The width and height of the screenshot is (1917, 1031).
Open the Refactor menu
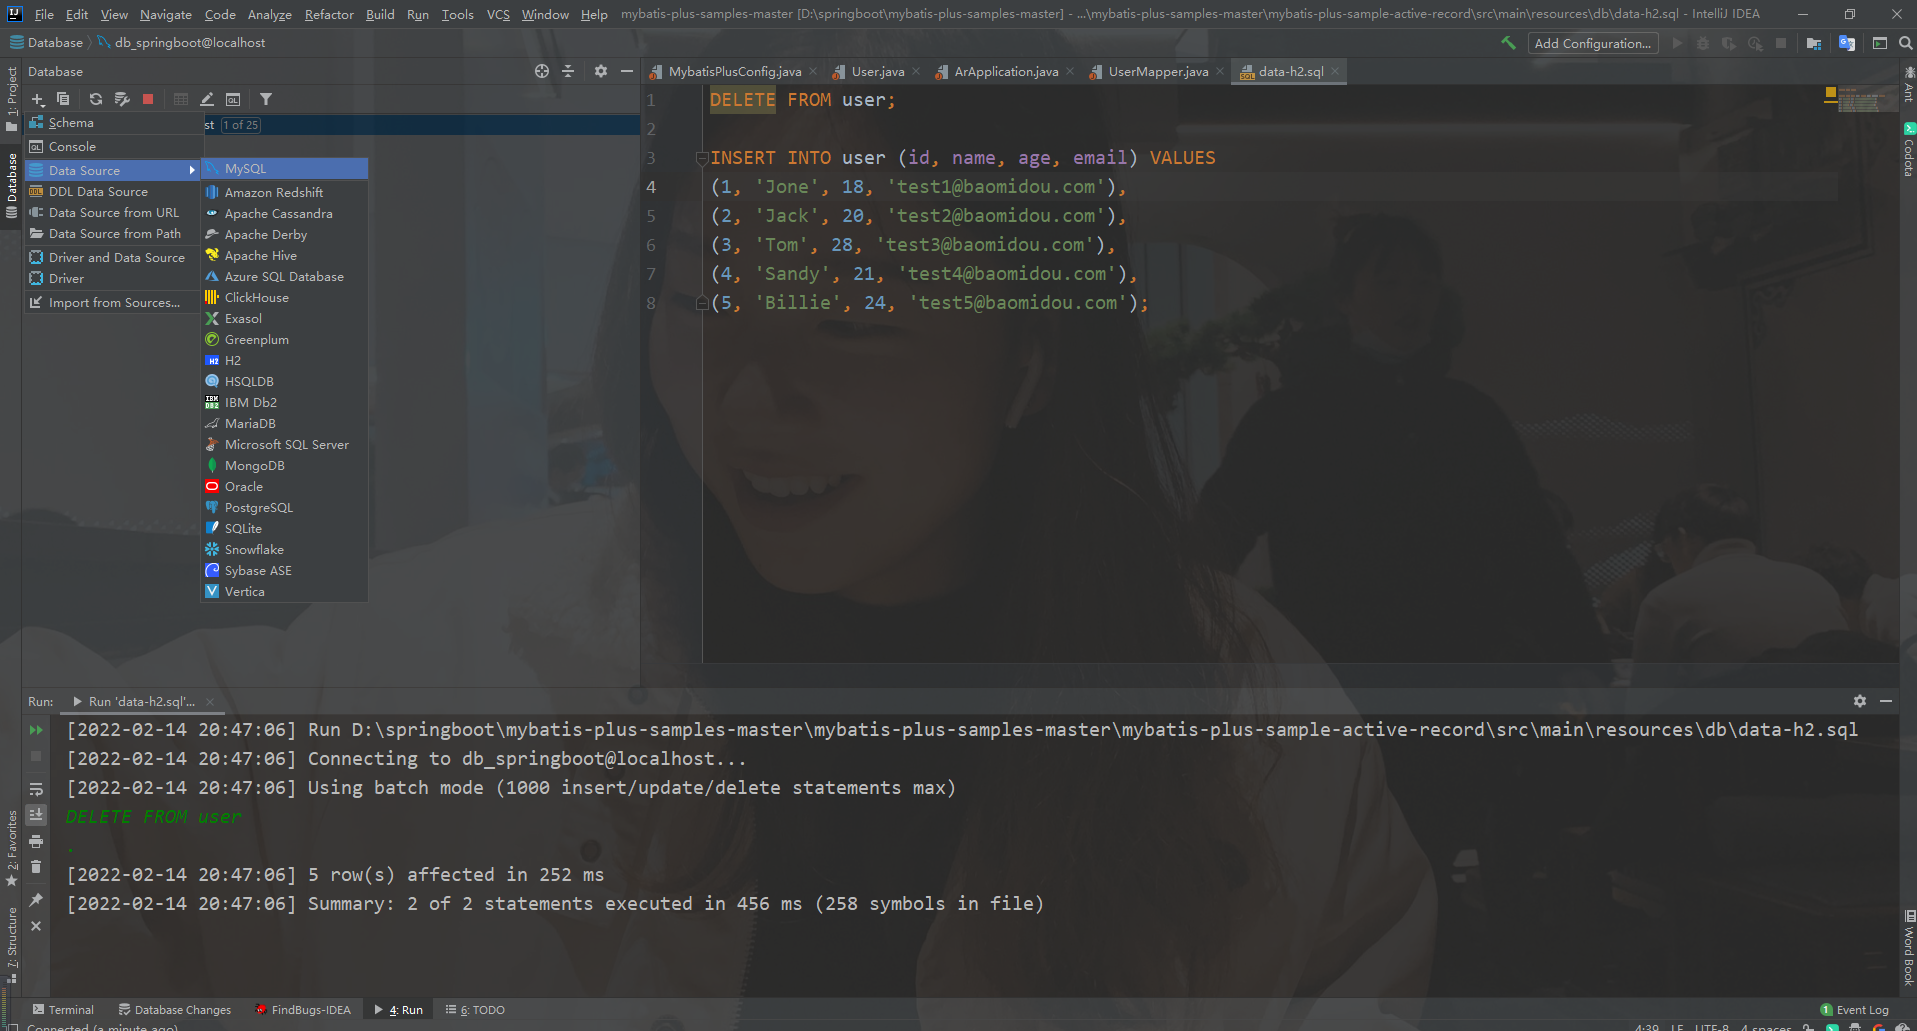point(329,14)
